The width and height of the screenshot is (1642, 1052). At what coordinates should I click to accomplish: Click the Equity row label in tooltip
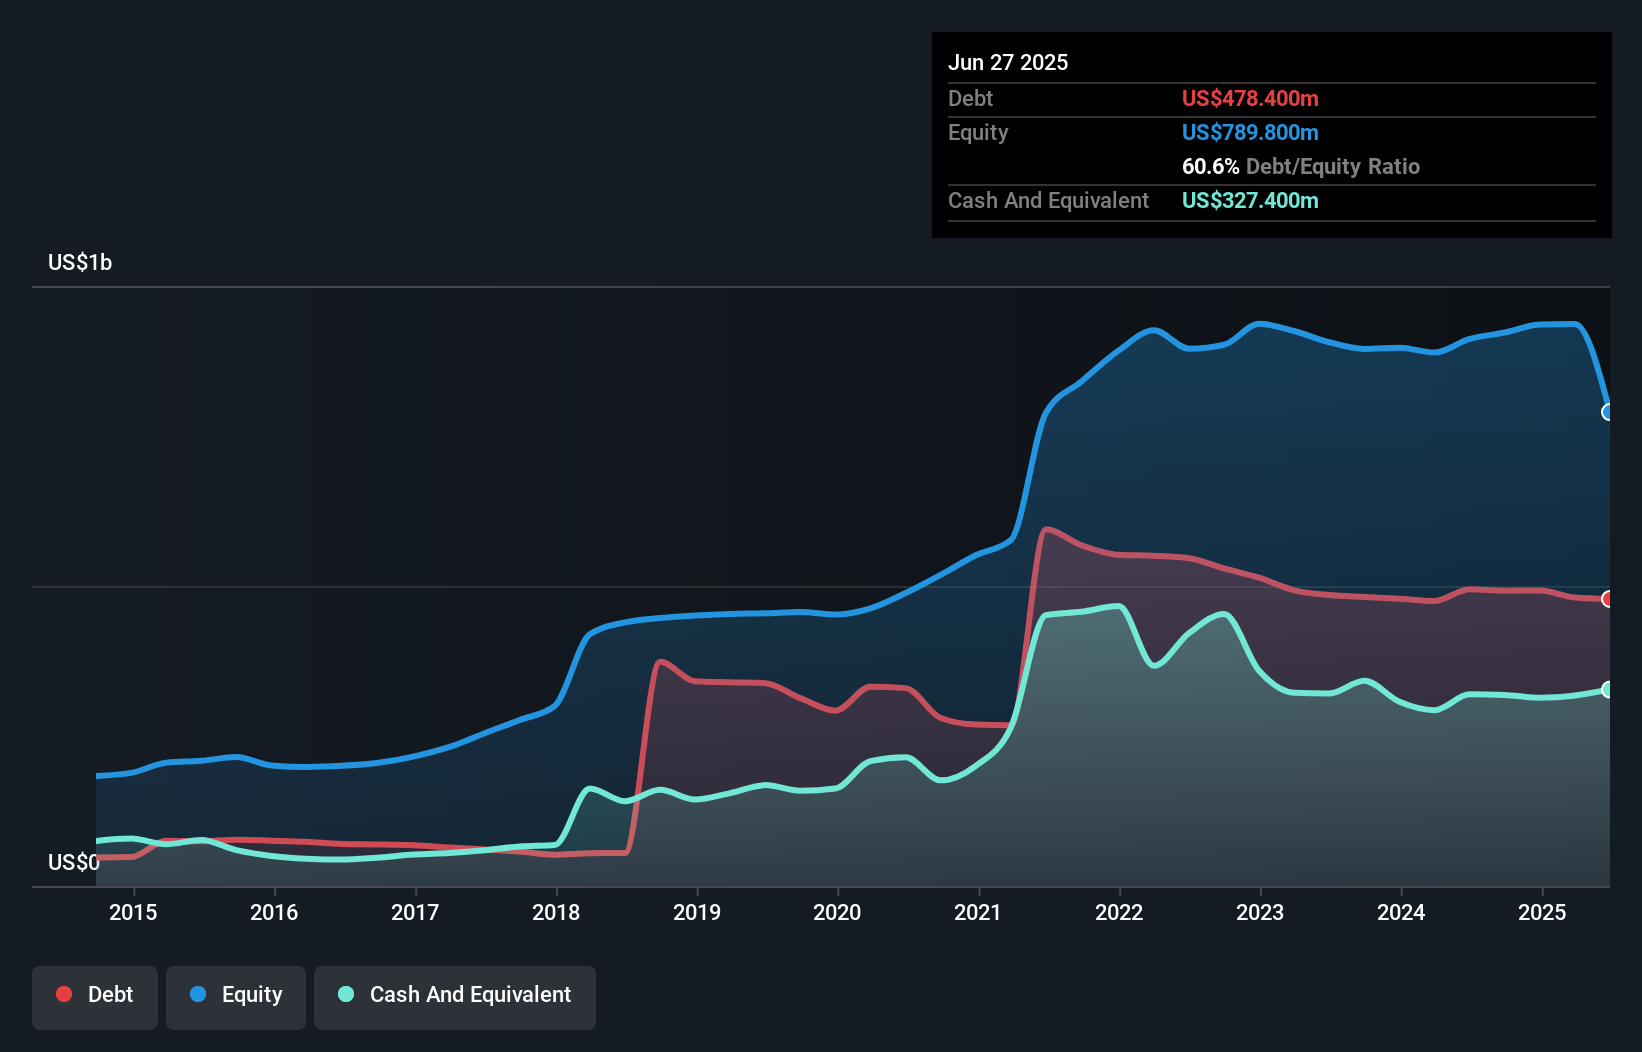point(978,132)
